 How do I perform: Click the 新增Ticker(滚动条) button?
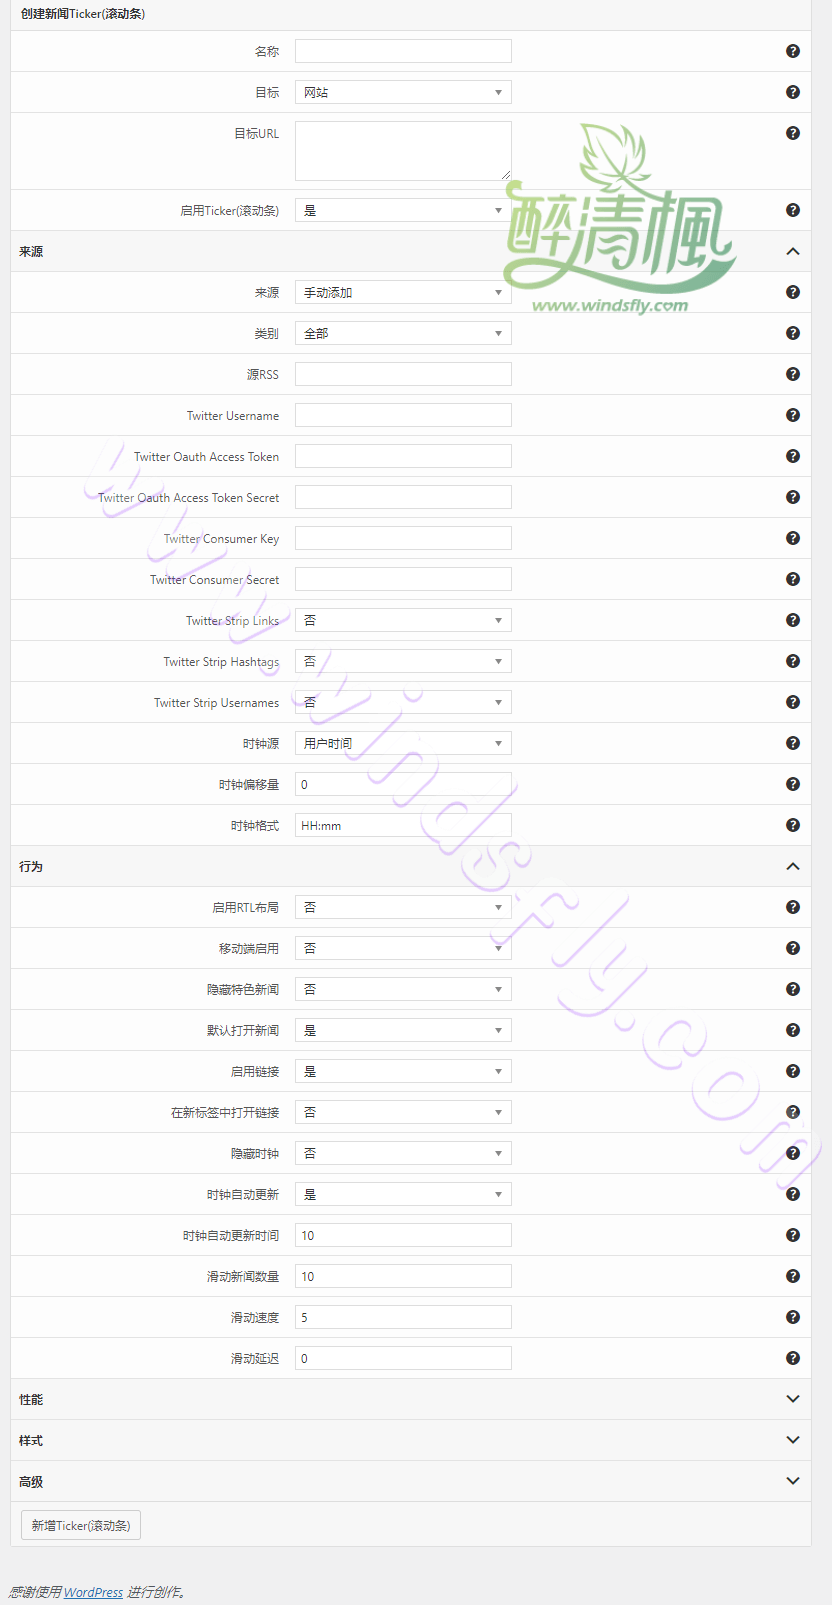point(81,1525)
